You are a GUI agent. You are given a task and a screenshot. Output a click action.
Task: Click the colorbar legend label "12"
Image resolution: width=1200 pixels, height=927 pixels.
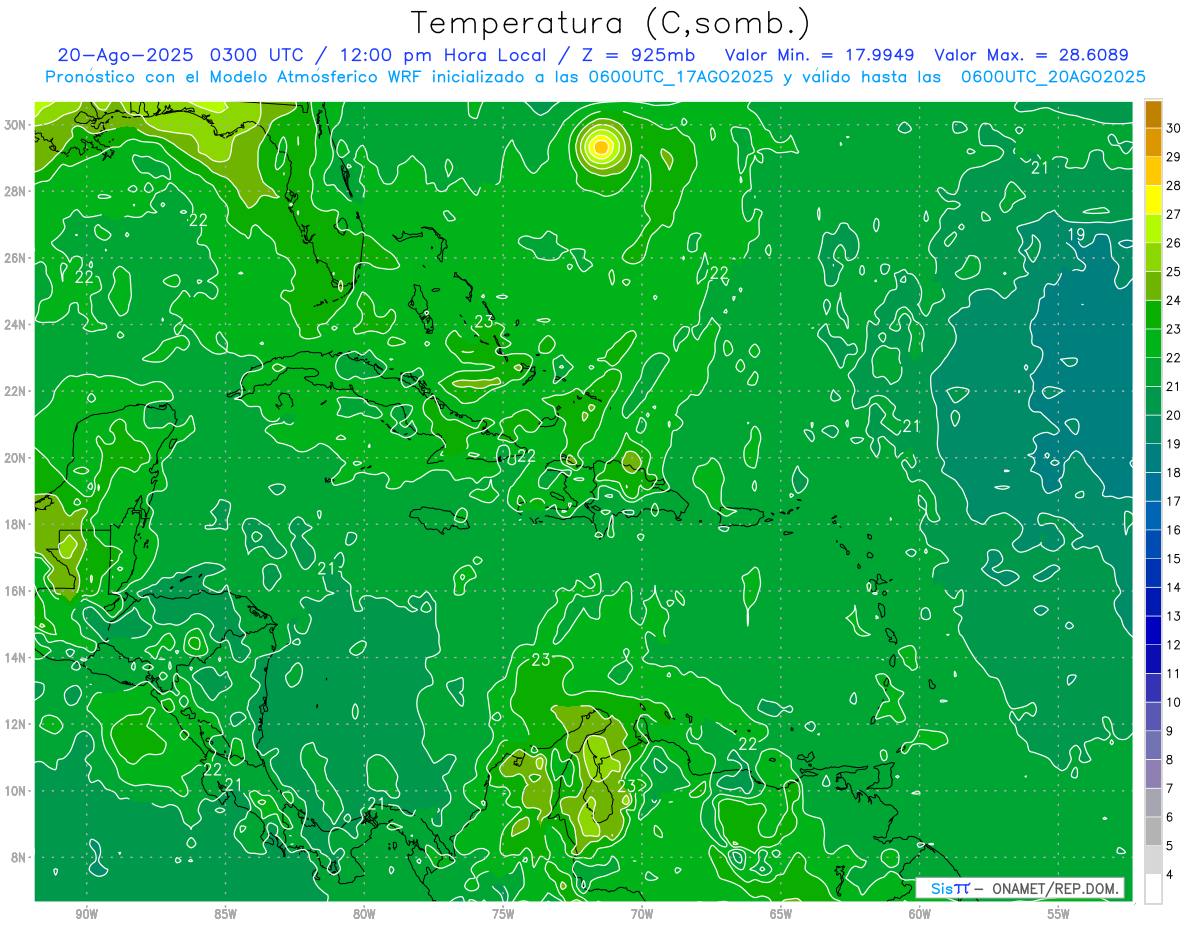(x=1174, y=645)
